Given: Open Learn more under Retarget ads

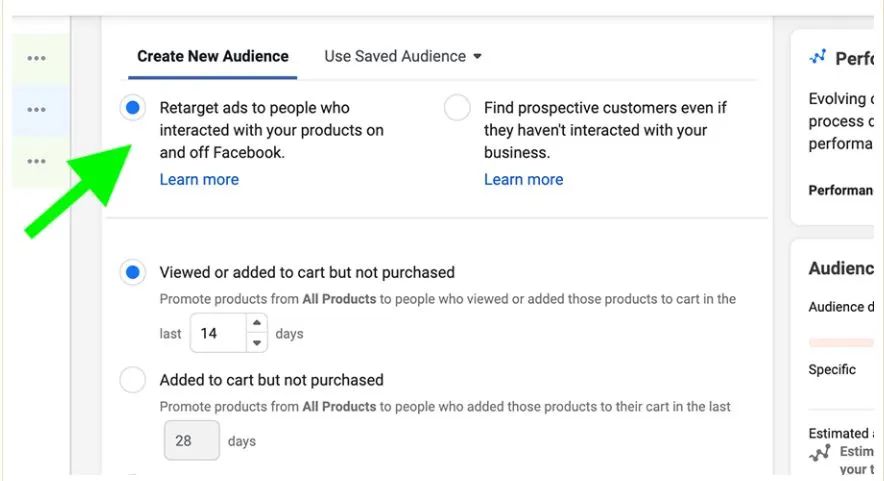Looking at the screenshot, I should [199, 180].
